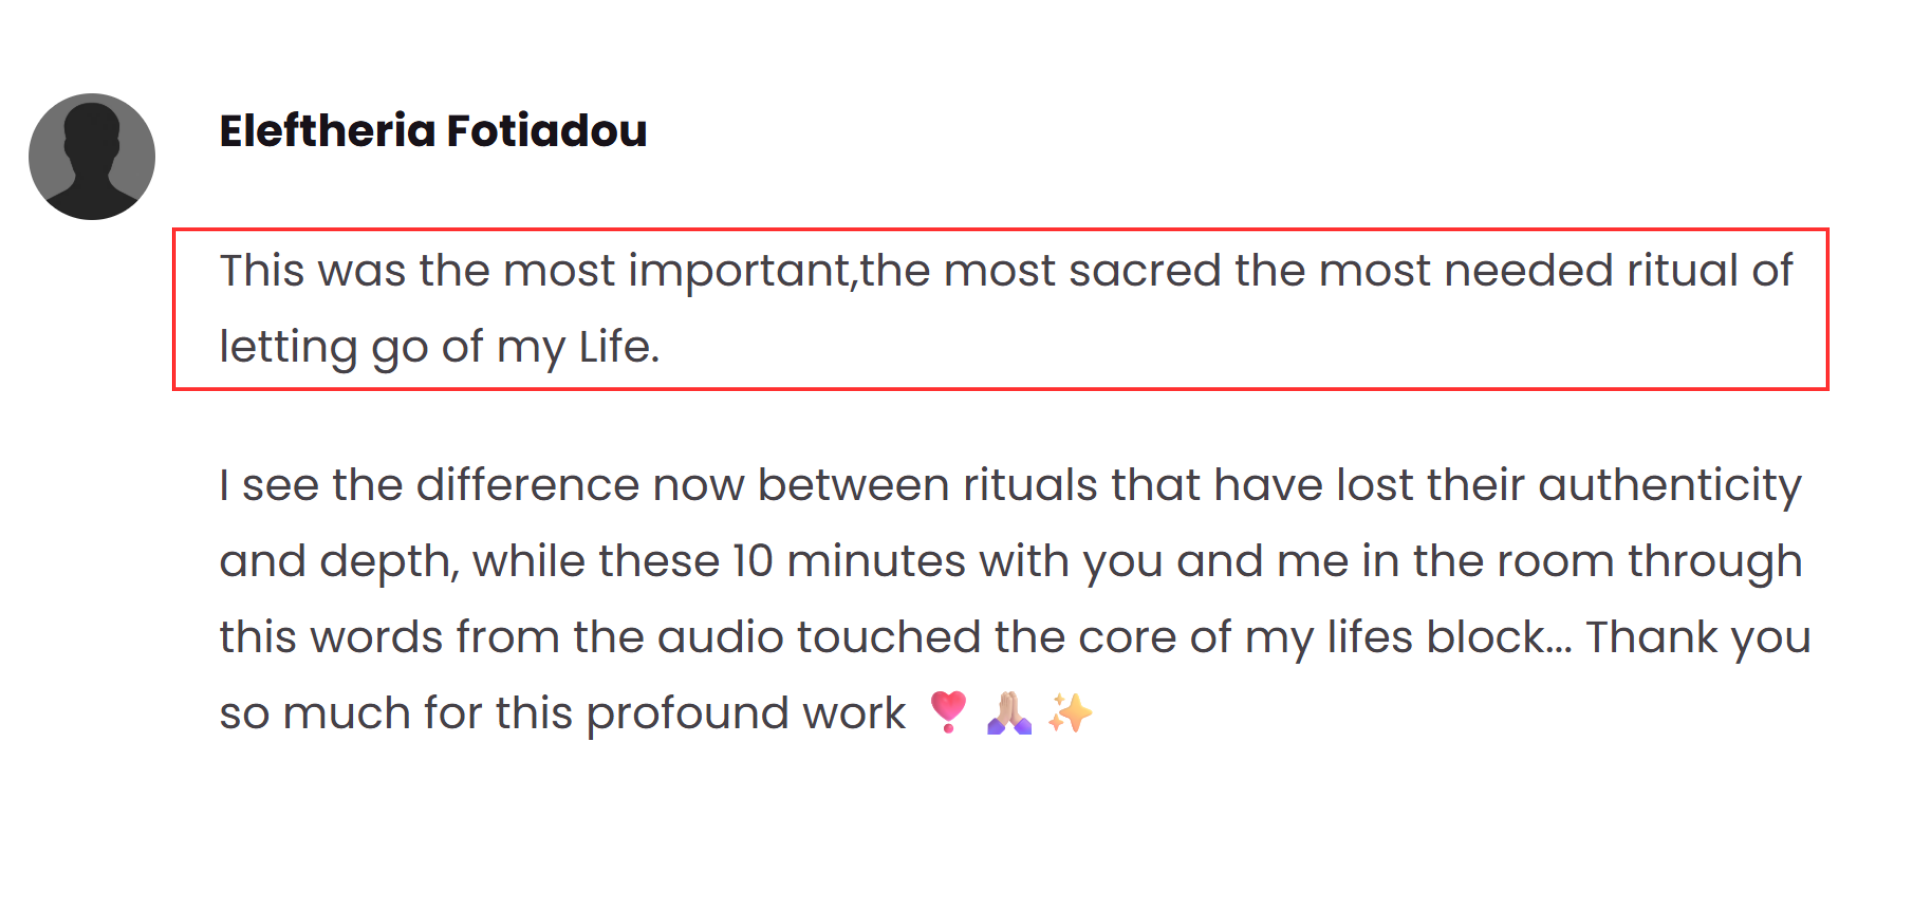This screenshot has width=1920, height=900.
Task: Click the praying hands emoji
Action: 1009,713
